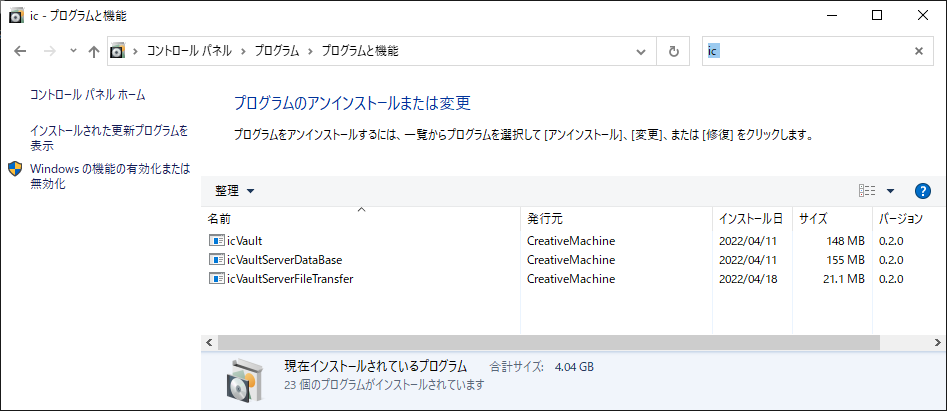Sort by サイズ column header
This screenshot has height=411, width=947.
pos(832,218)
